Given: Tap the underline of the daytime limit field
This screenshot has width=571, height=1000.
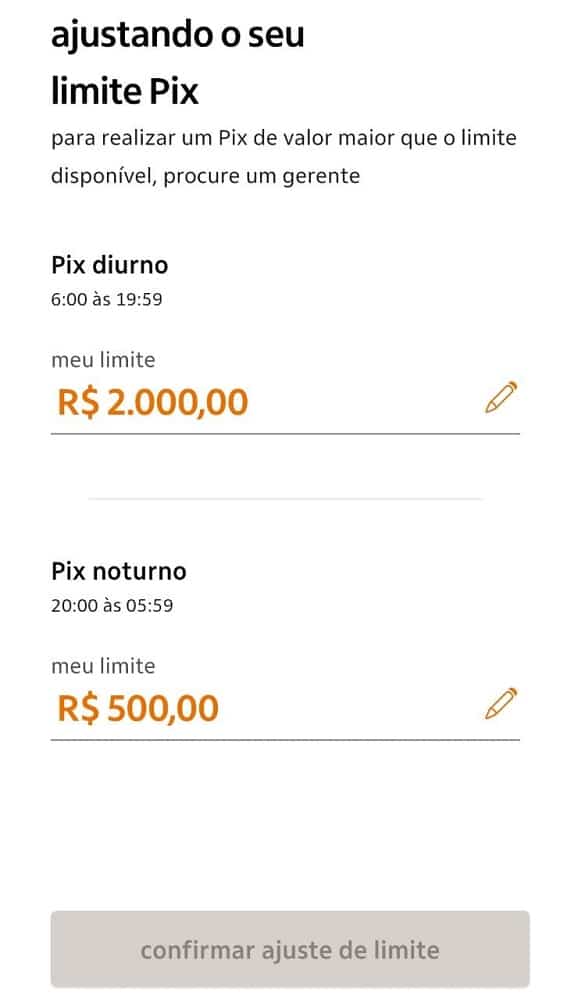Looking at the screenshot, I should (x=285, y=434).
